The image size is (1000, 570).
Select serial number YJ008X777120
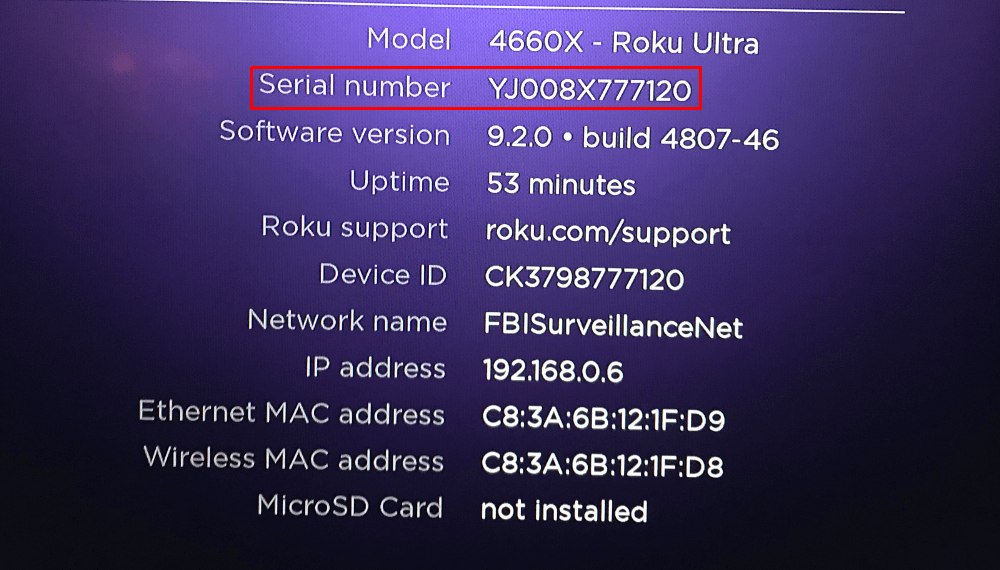pos(589,89)
